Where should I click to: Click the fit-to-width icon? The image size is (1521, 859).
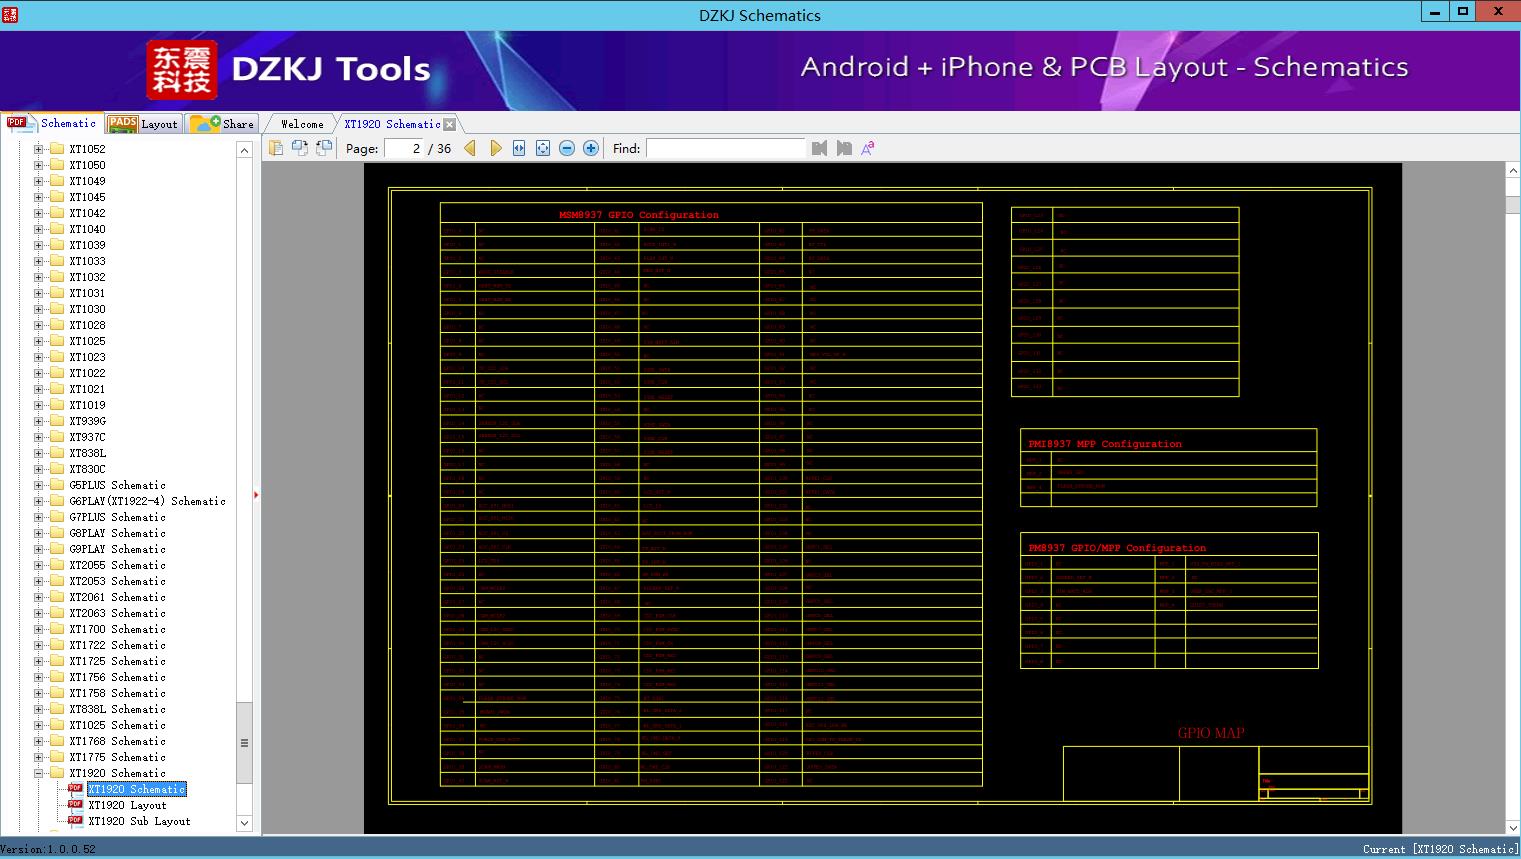[x=519, y=148]
